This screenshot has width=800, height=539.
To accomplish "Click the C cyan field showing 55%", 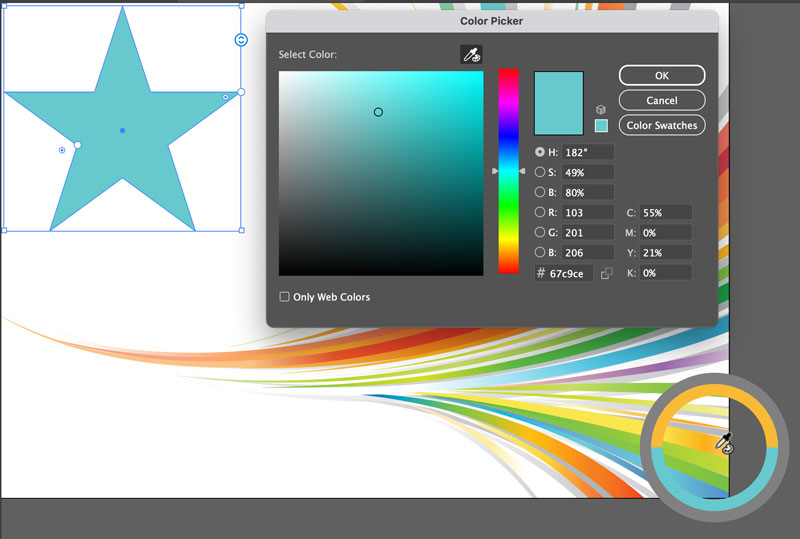I will coord(665,212).
